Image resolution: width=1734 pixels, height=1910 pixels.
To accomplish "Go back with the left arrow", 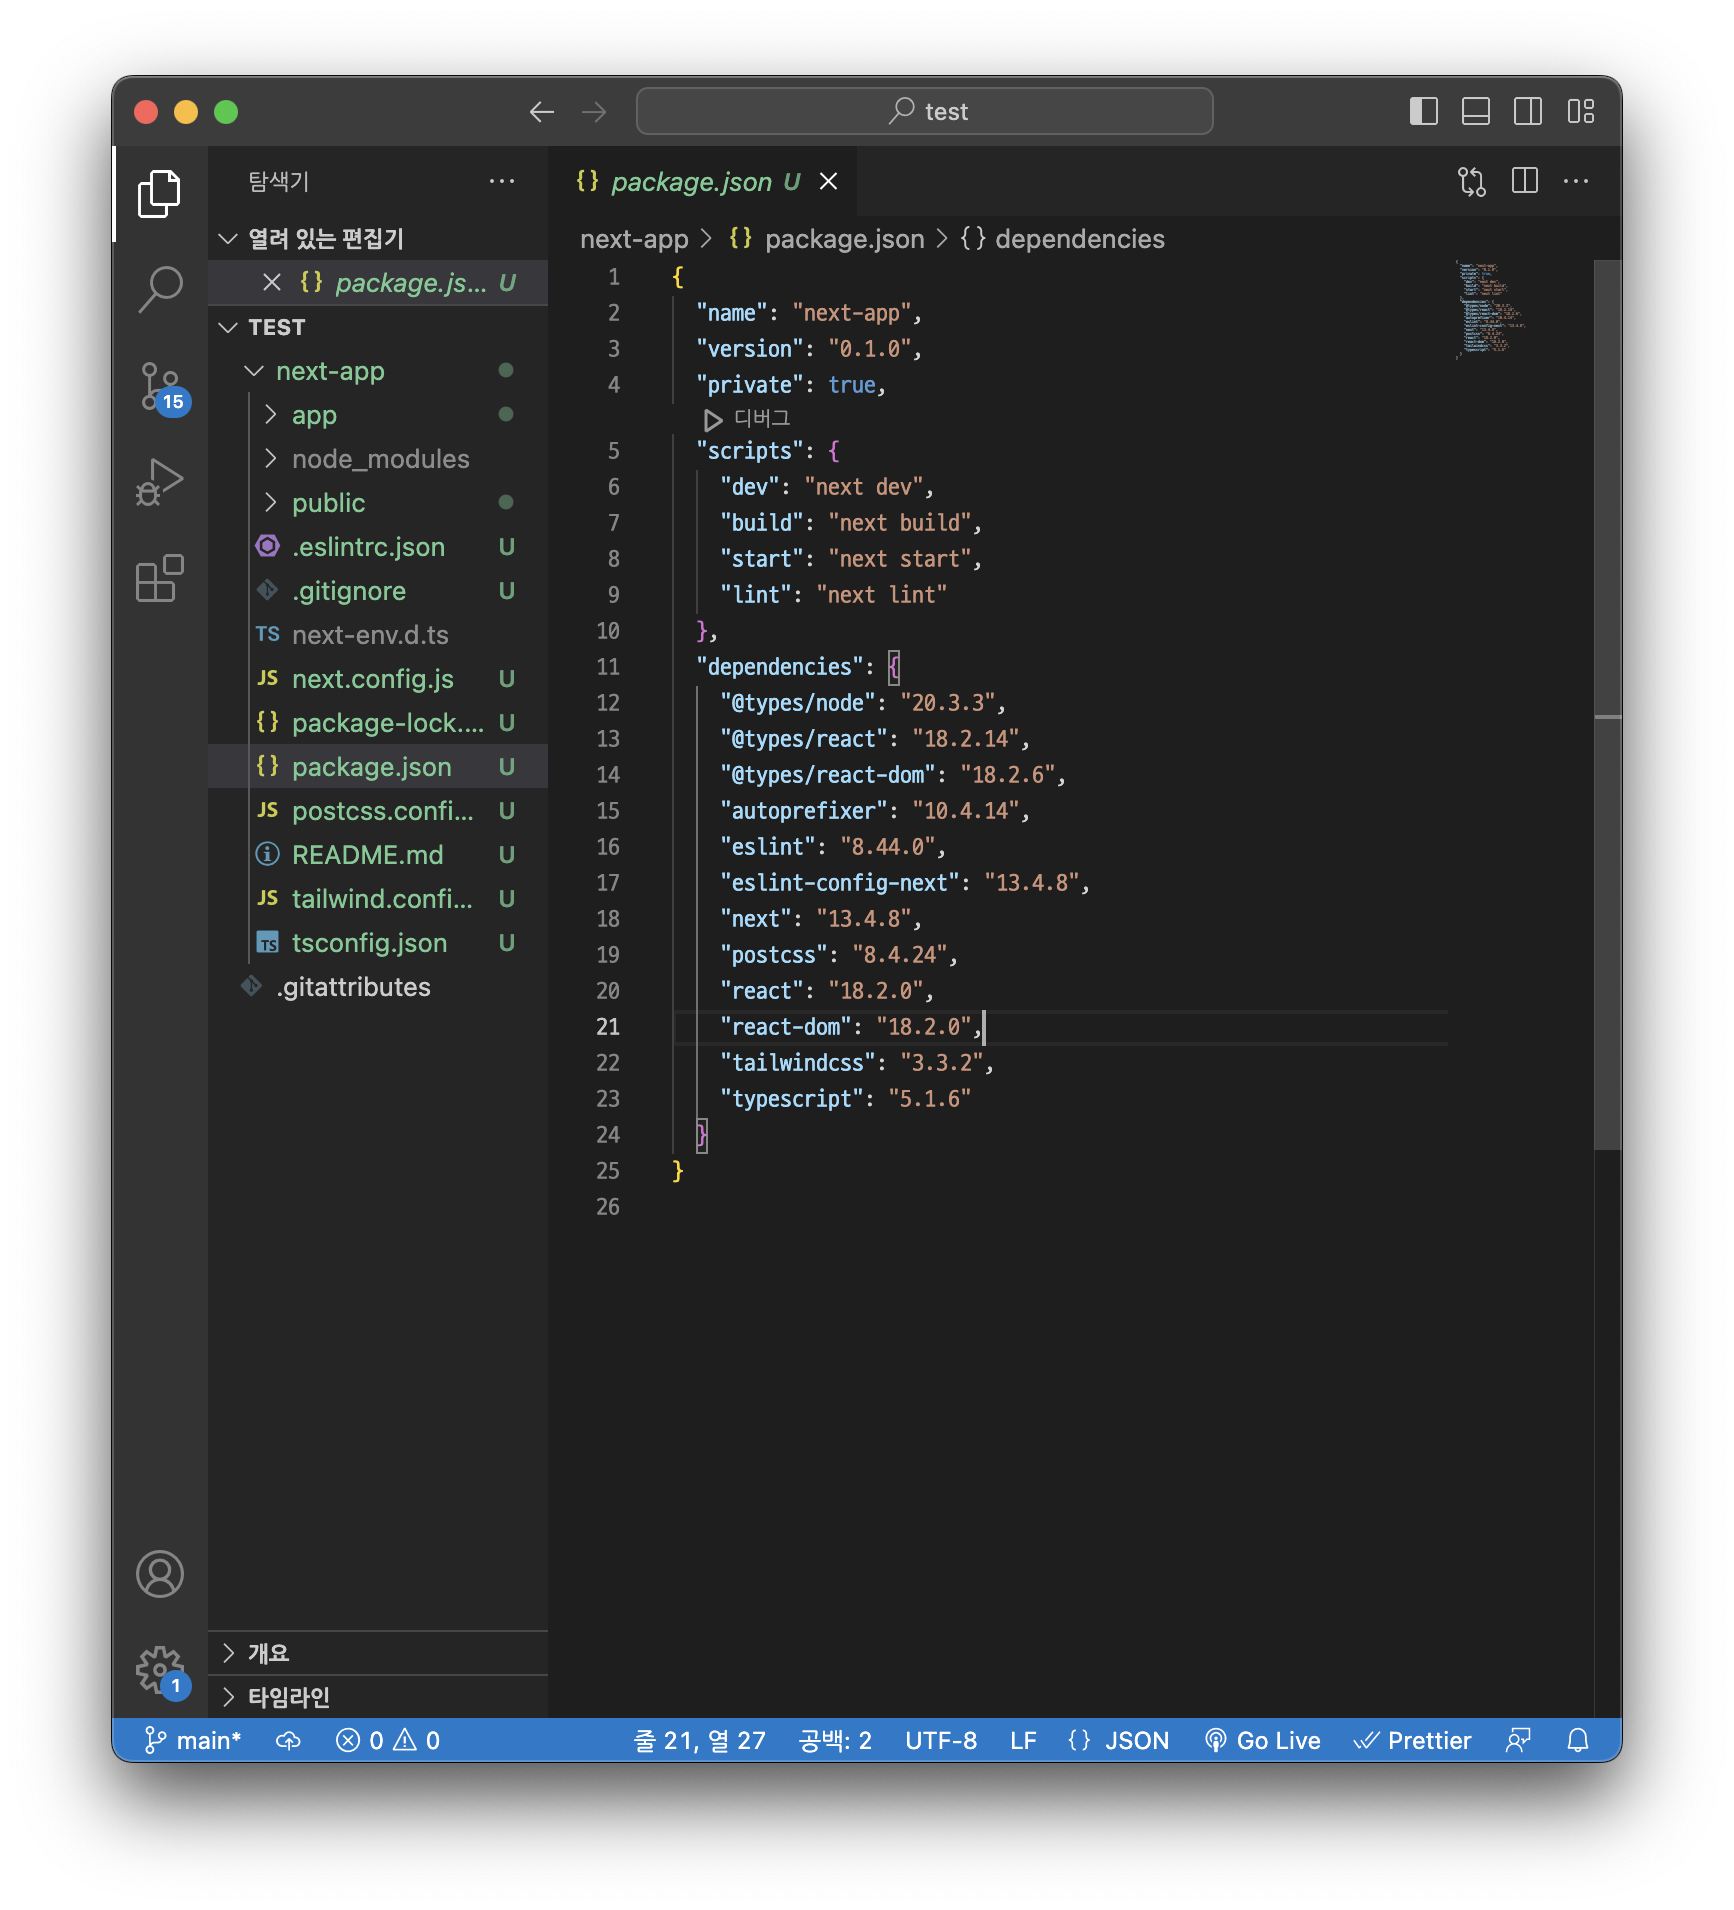I will 541,111.
